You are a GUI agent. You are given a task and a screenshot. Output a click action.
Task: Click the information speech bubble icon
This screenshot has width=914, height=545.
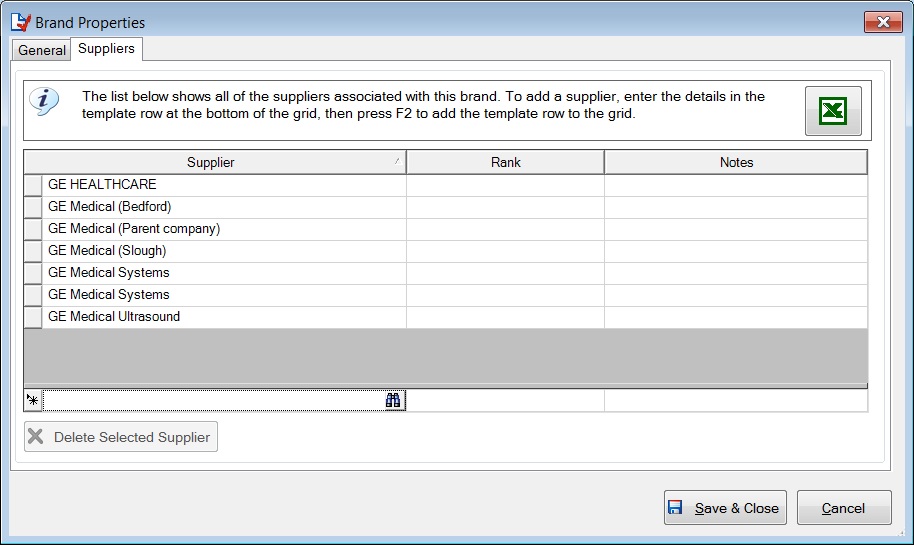pos(44,102)
